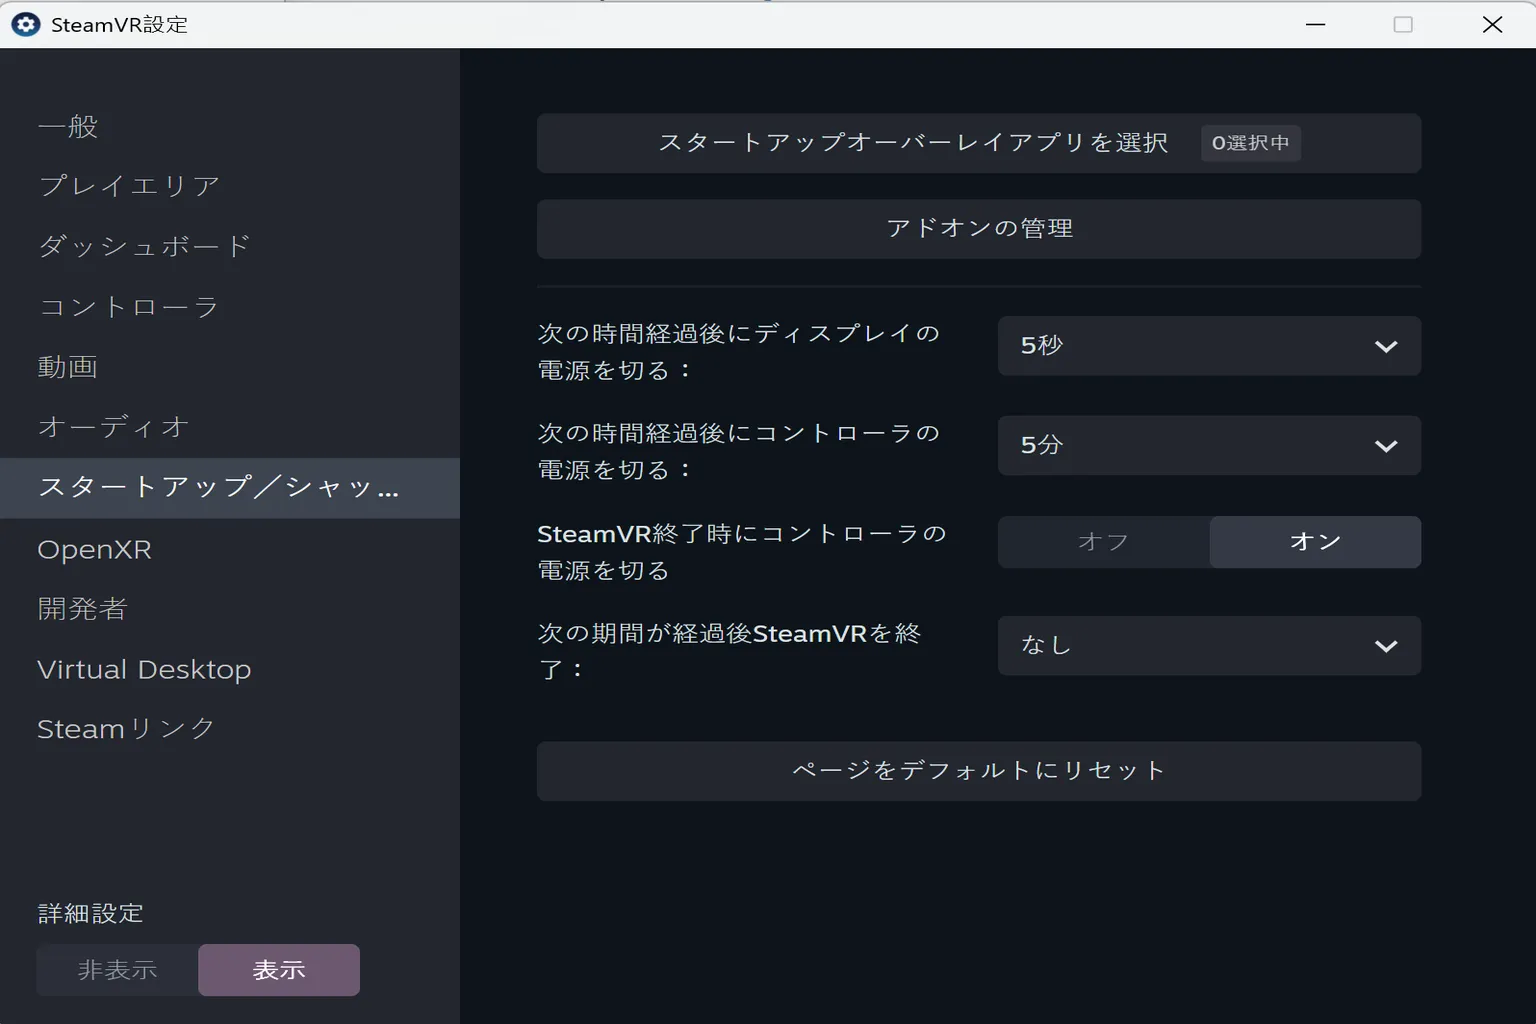
Task: Open the display power-off 5秒 dropdown
Action: (x=1209, y=346)
